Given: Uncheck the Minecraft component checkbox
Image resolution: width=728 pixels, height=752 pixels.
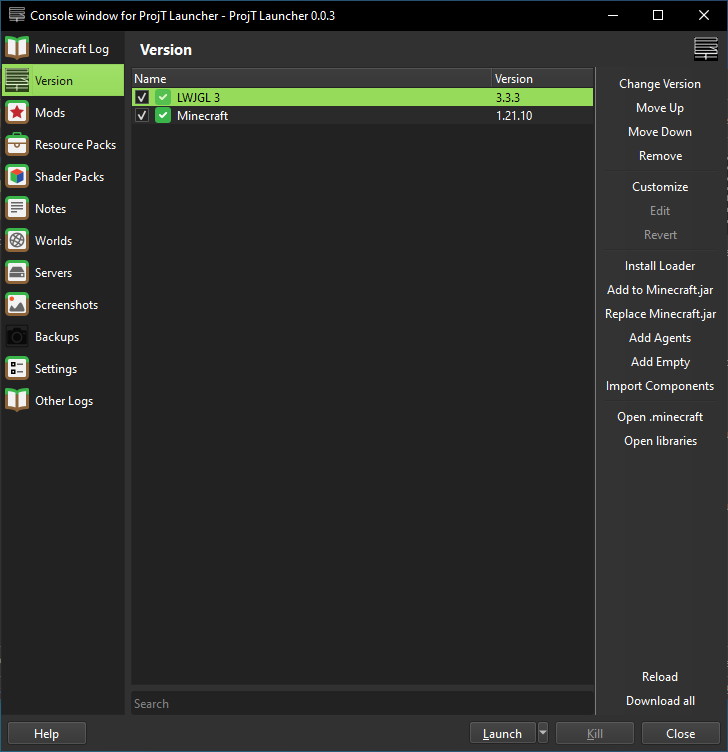Looking at the screenshot, I should click(x=142, y=116).
